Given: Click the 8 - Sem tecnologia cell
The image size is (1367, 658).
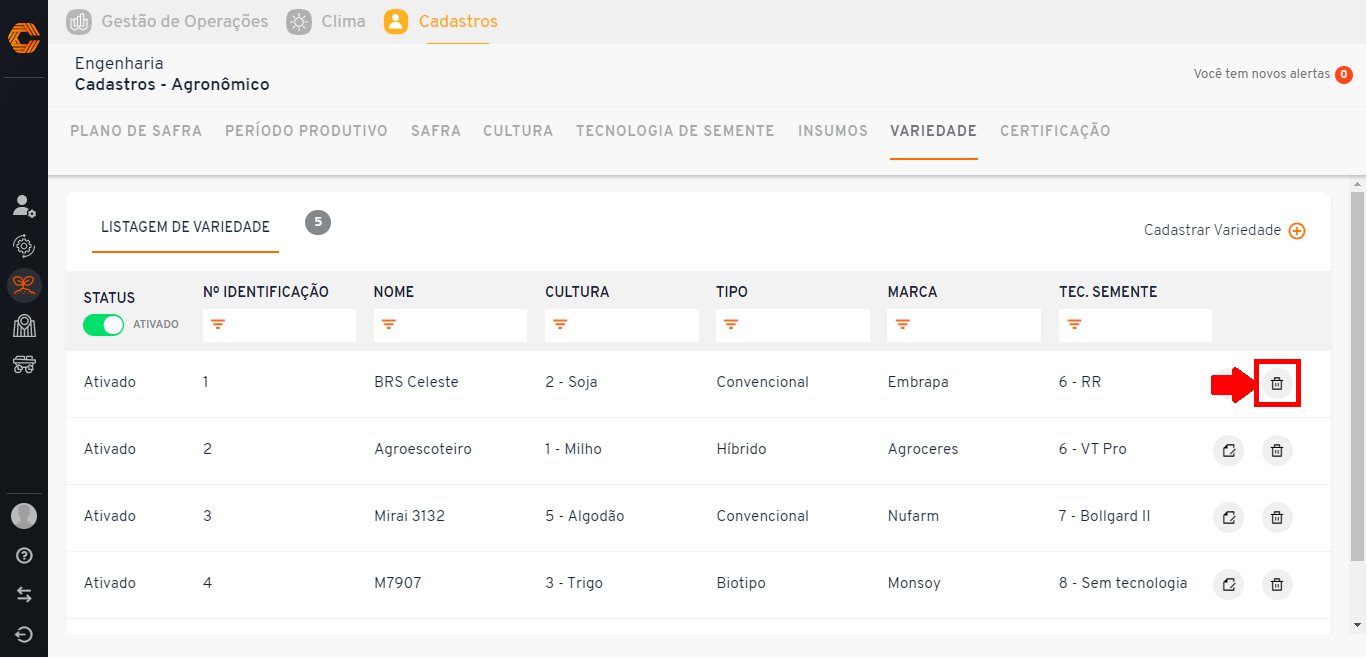Looking at the screenshot, I should click(1123, 583).
